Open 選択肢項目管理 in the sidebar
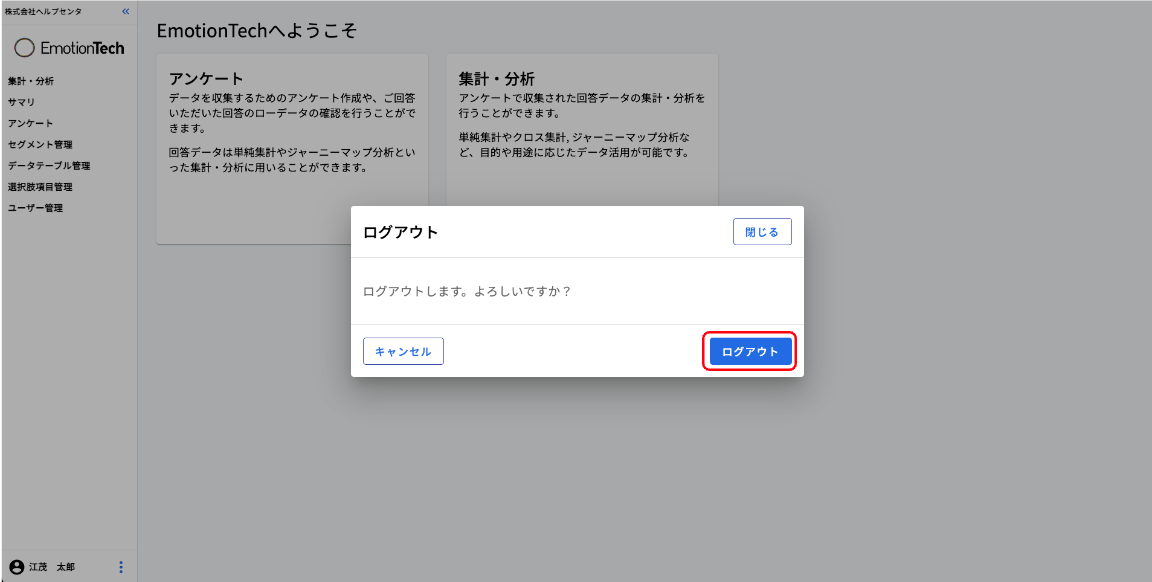Viewport: 1152px width, 582px height. pyautogui.click(x=40, y=187)
